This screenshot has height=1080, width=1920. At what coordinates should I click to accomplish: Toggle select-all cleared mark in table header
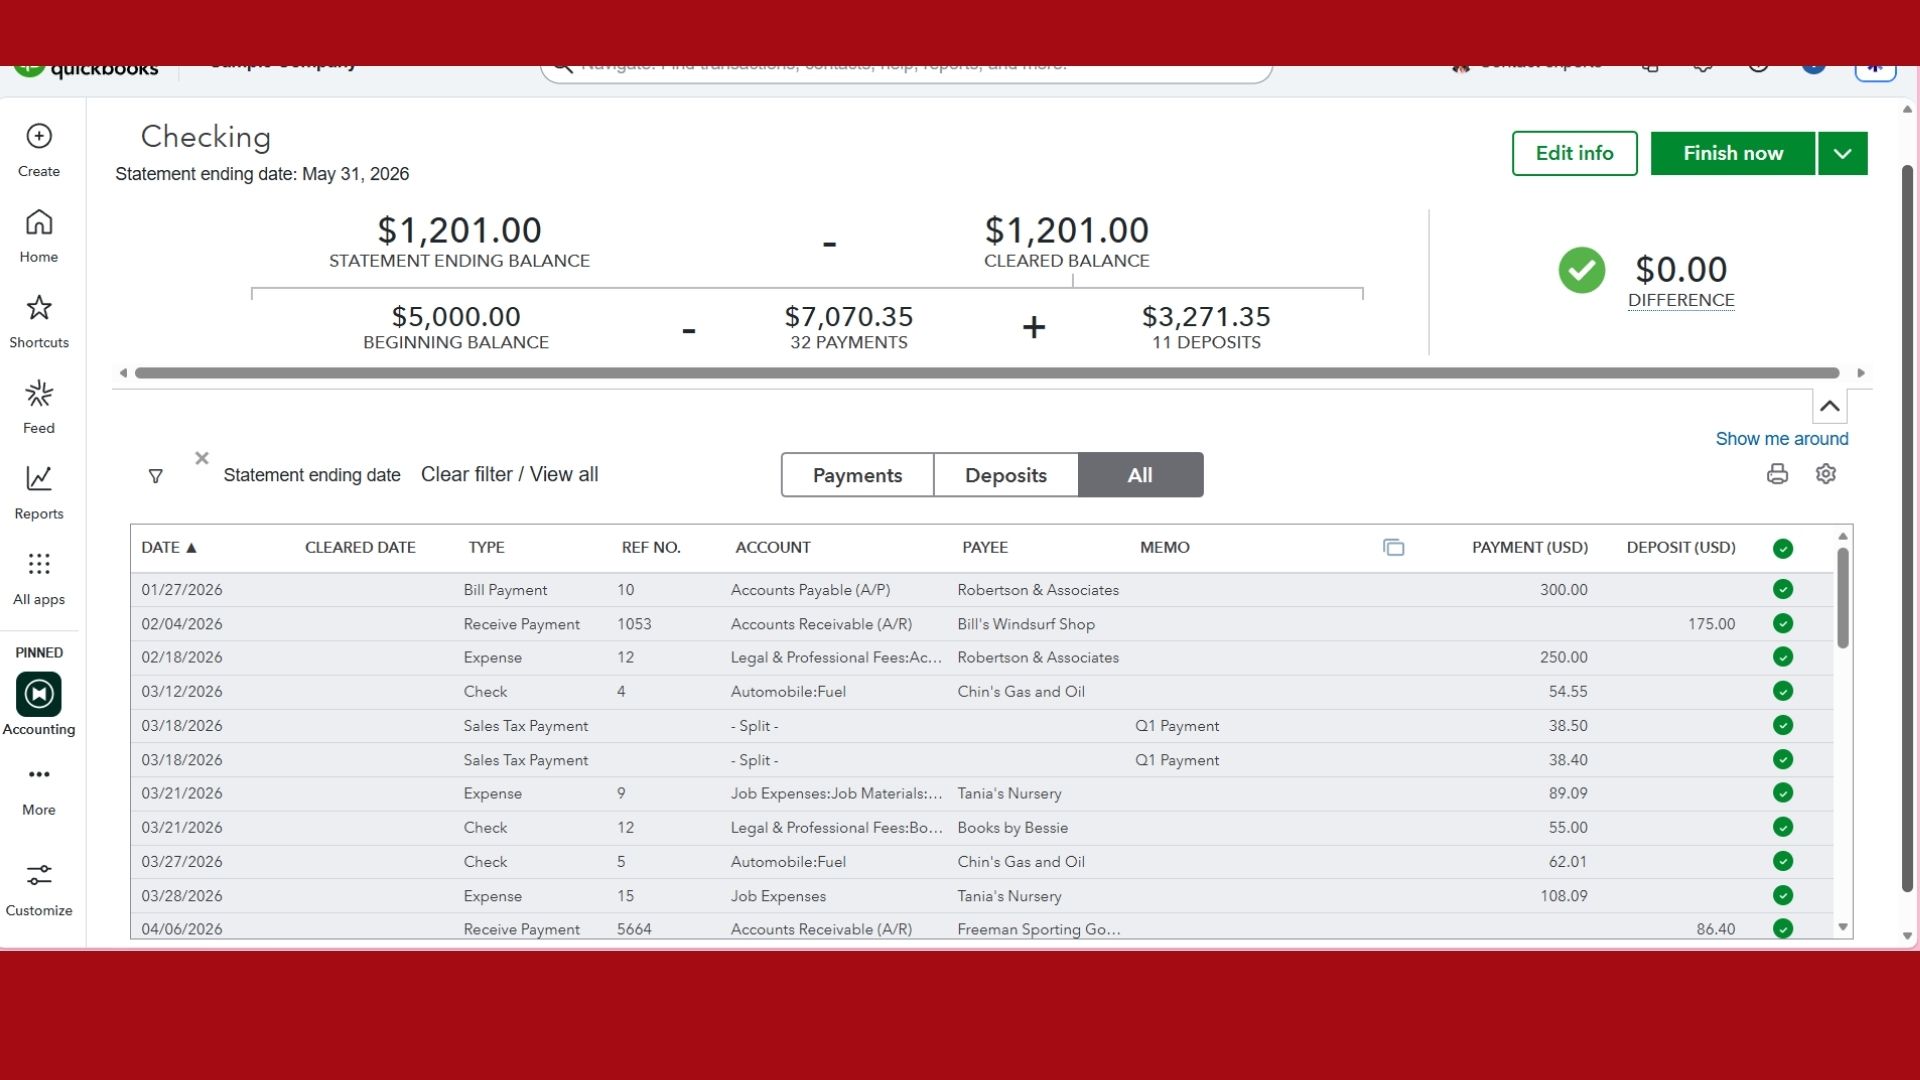coord(1783,548)
